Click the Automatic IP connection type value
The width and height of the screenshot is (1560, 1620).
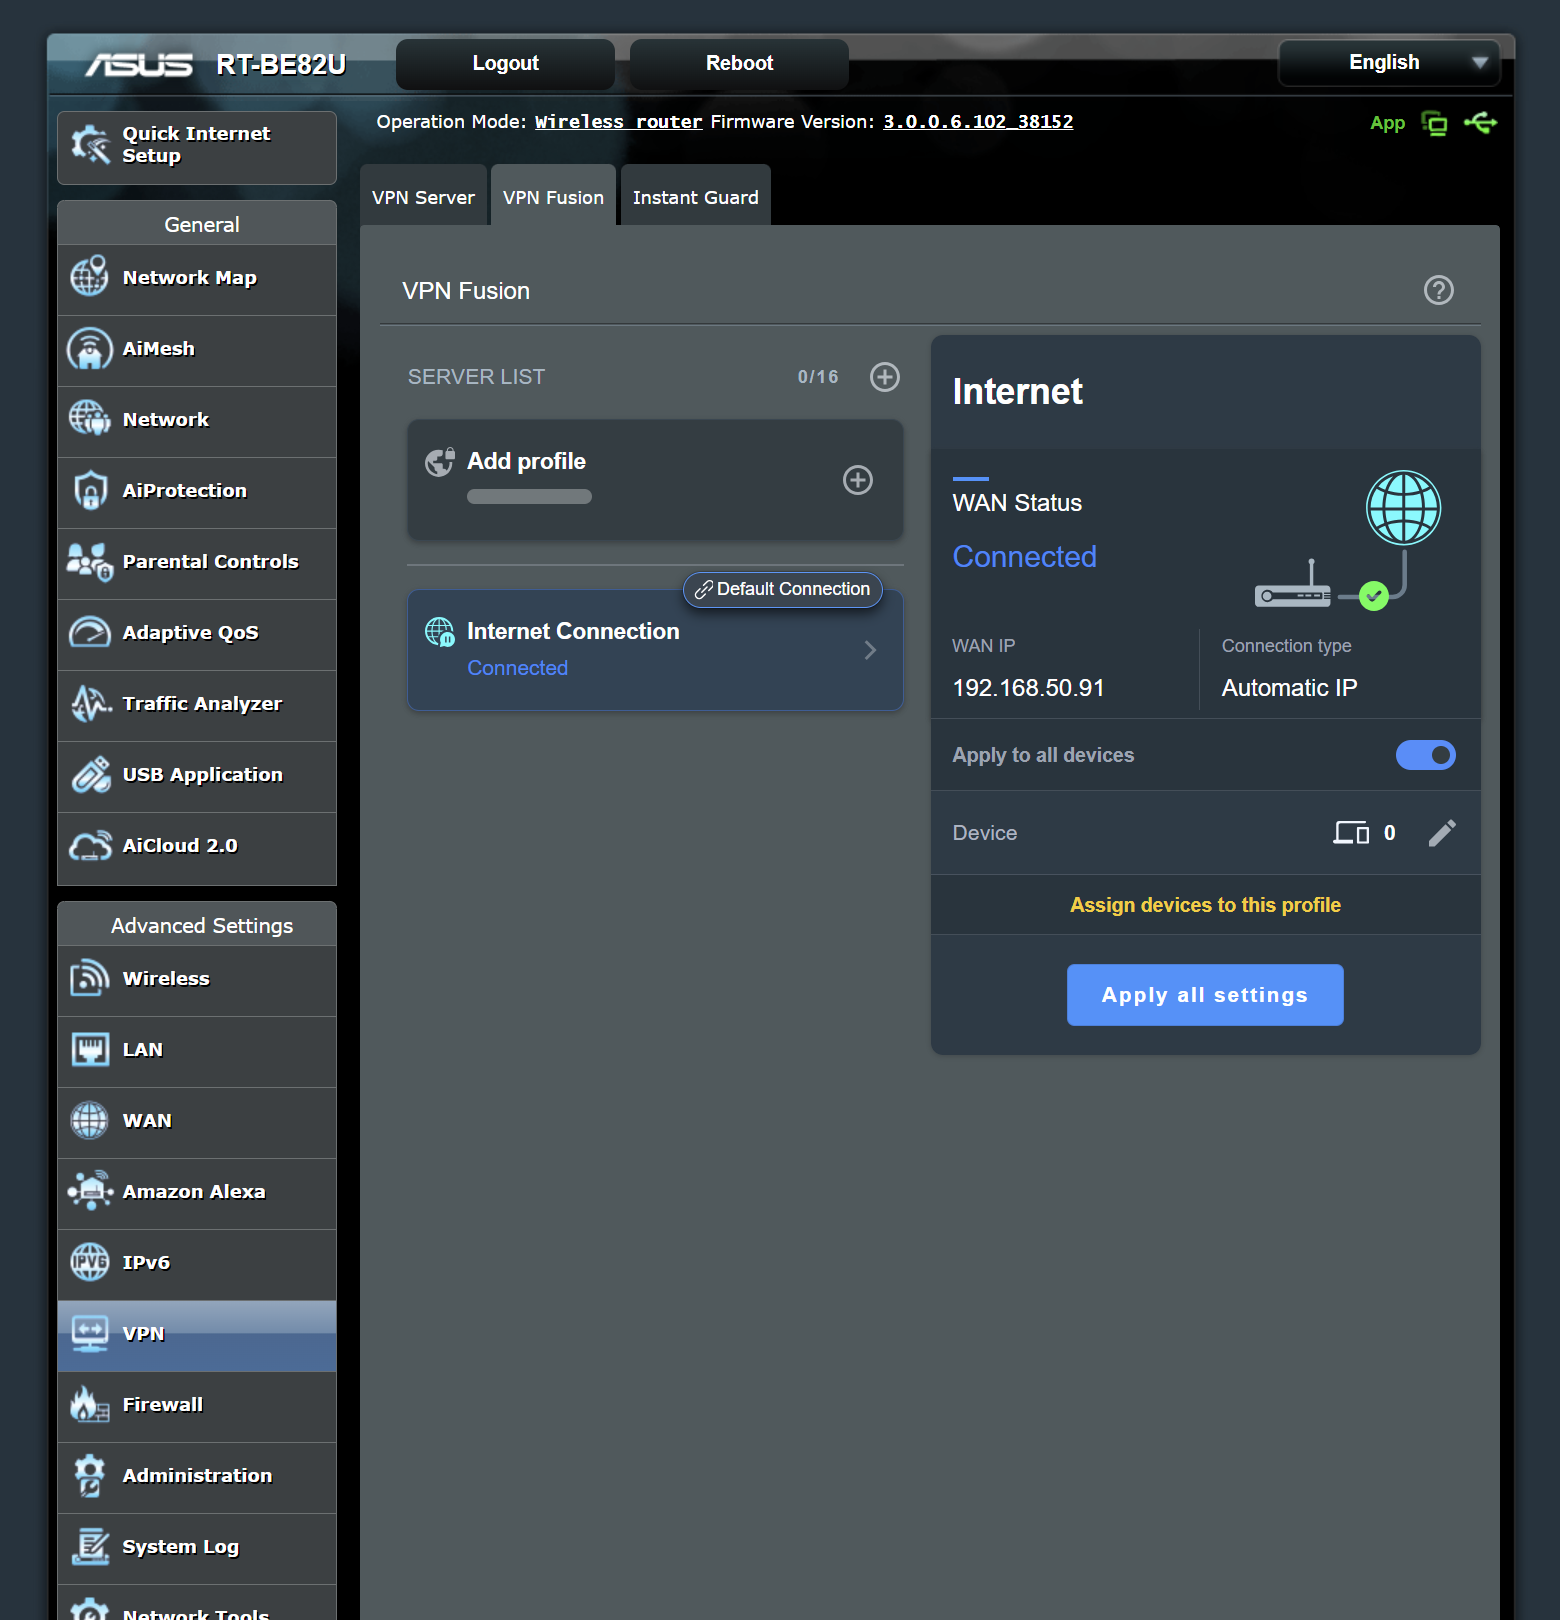tap(1289, 688)
